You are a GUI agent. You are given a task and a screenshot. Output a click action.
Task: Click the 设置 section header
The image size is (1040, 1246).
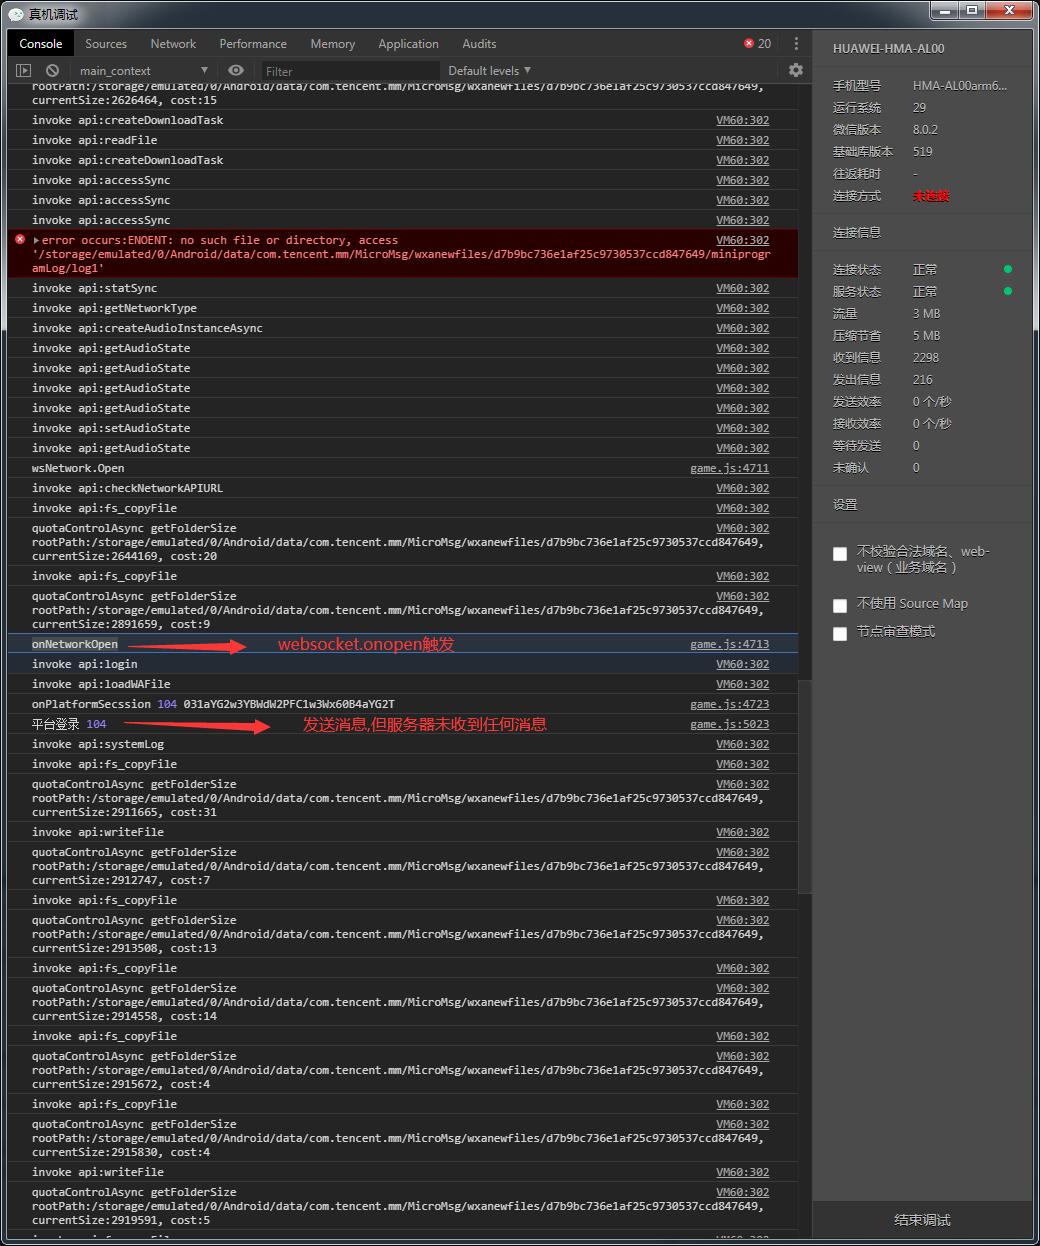pyautogui.click(x=845, y=505)
